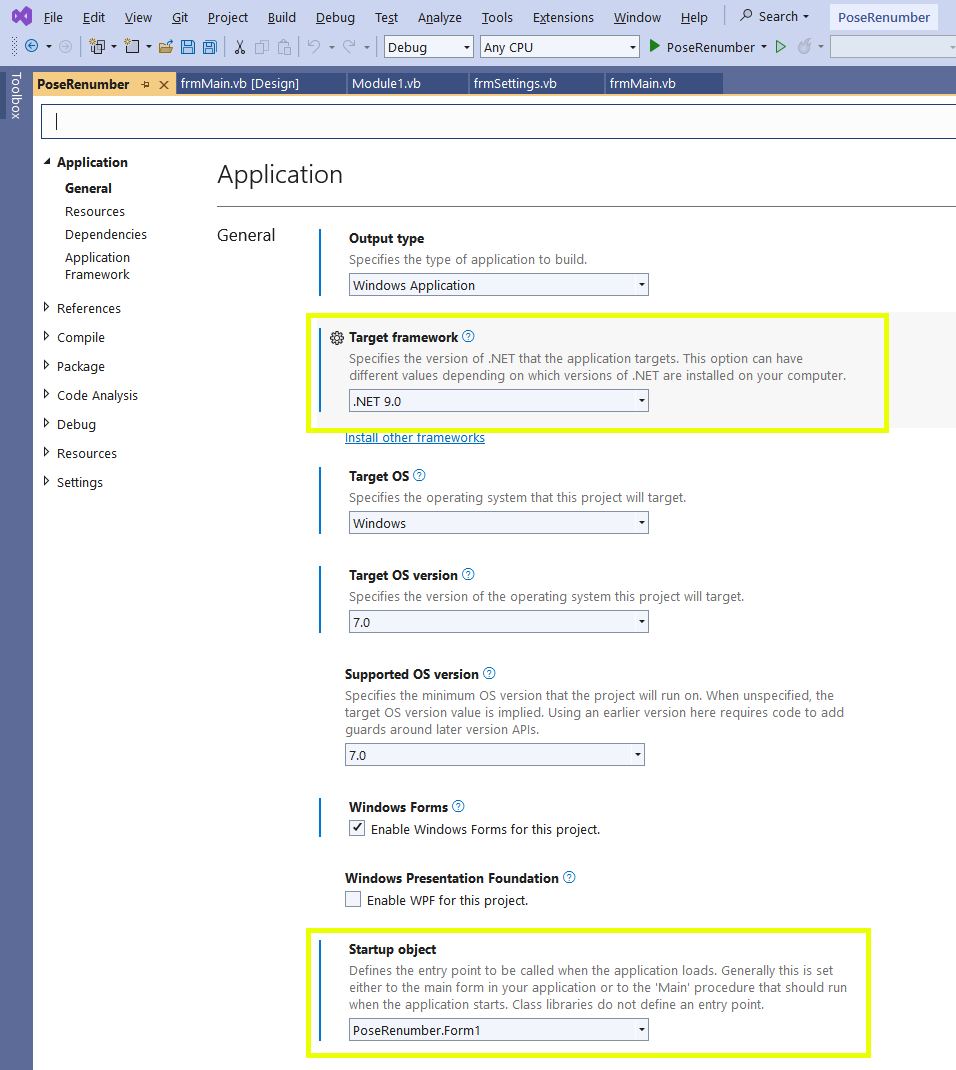Open the Supported OS version dropdown
This screenshot has width=956, height=1070.
pyautogui.click(x=495, y=755)
